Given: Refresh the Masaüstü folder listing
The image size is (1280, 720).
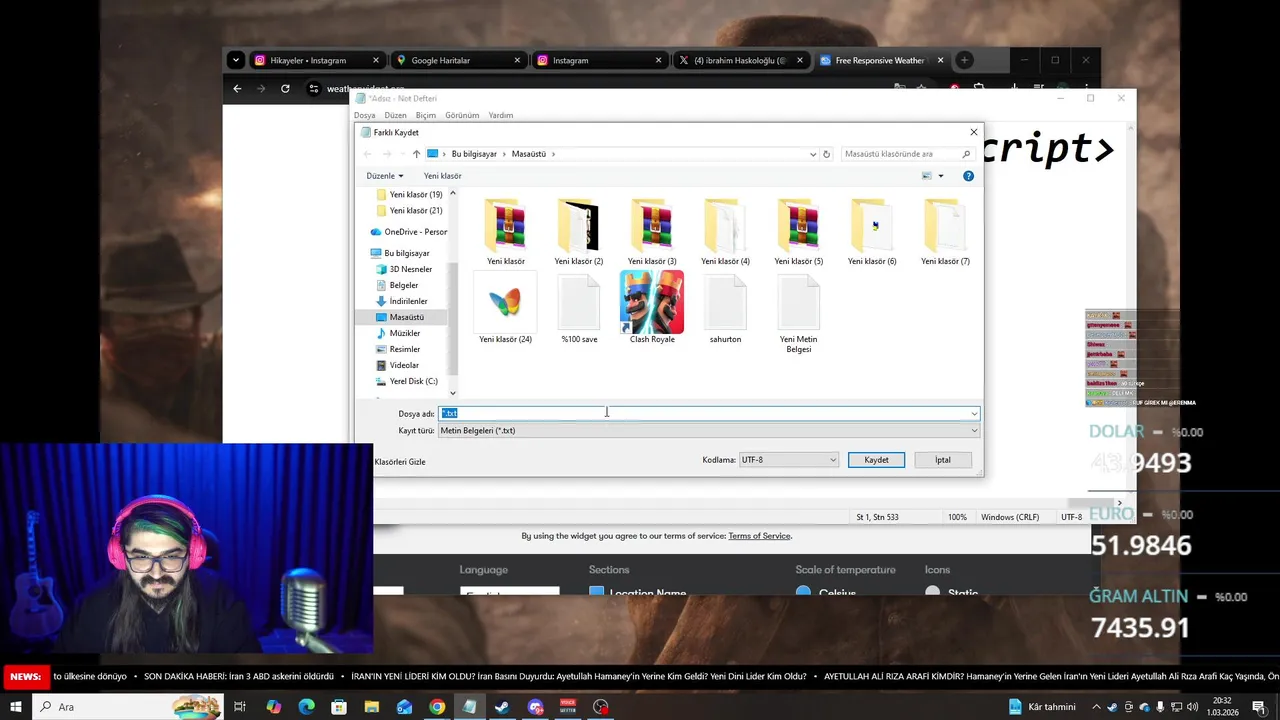Looking at the screenshot, I should [x=826, y=154].
